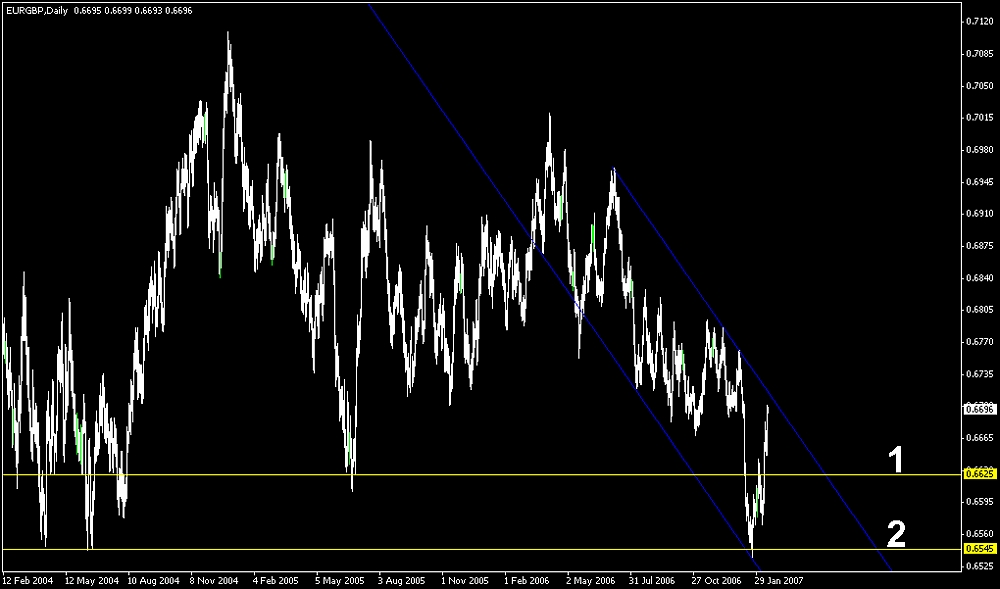Select the yellow 0.6625 price label
Viewport: 1000px width, 589px height.
click(977, 474)
